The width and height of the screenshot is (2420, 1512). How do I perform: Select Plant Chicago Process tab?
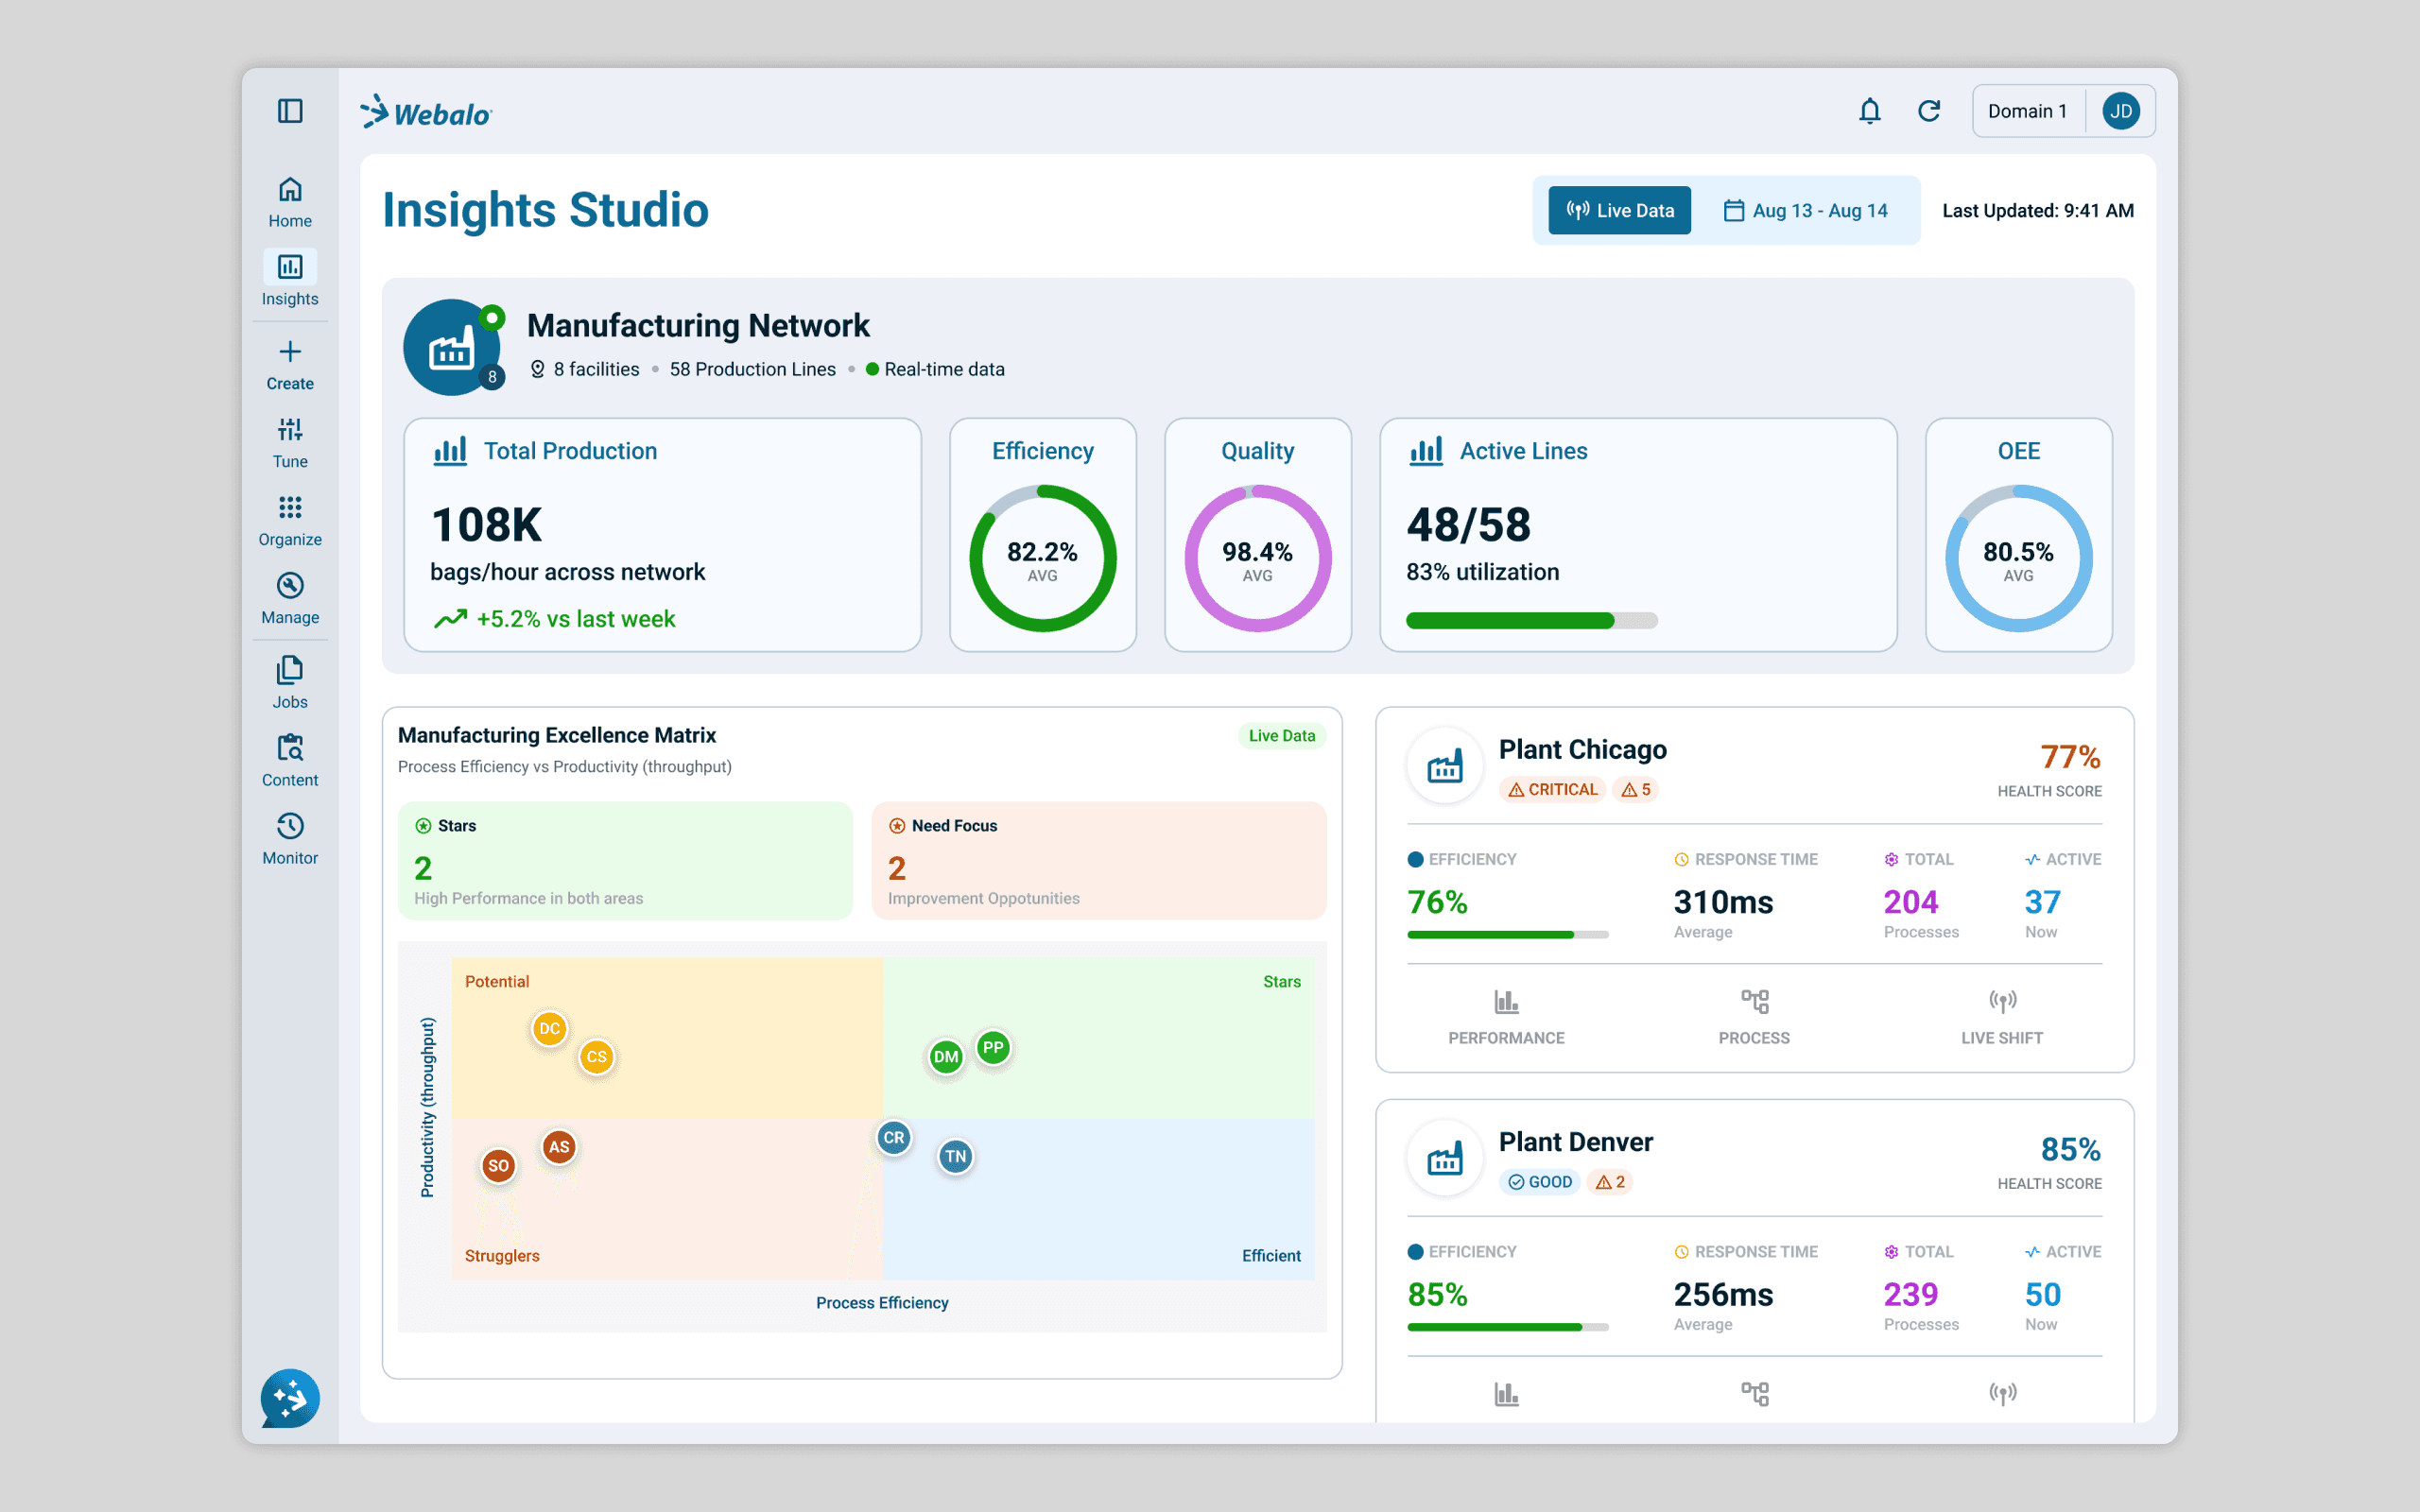[1754, 1016]
